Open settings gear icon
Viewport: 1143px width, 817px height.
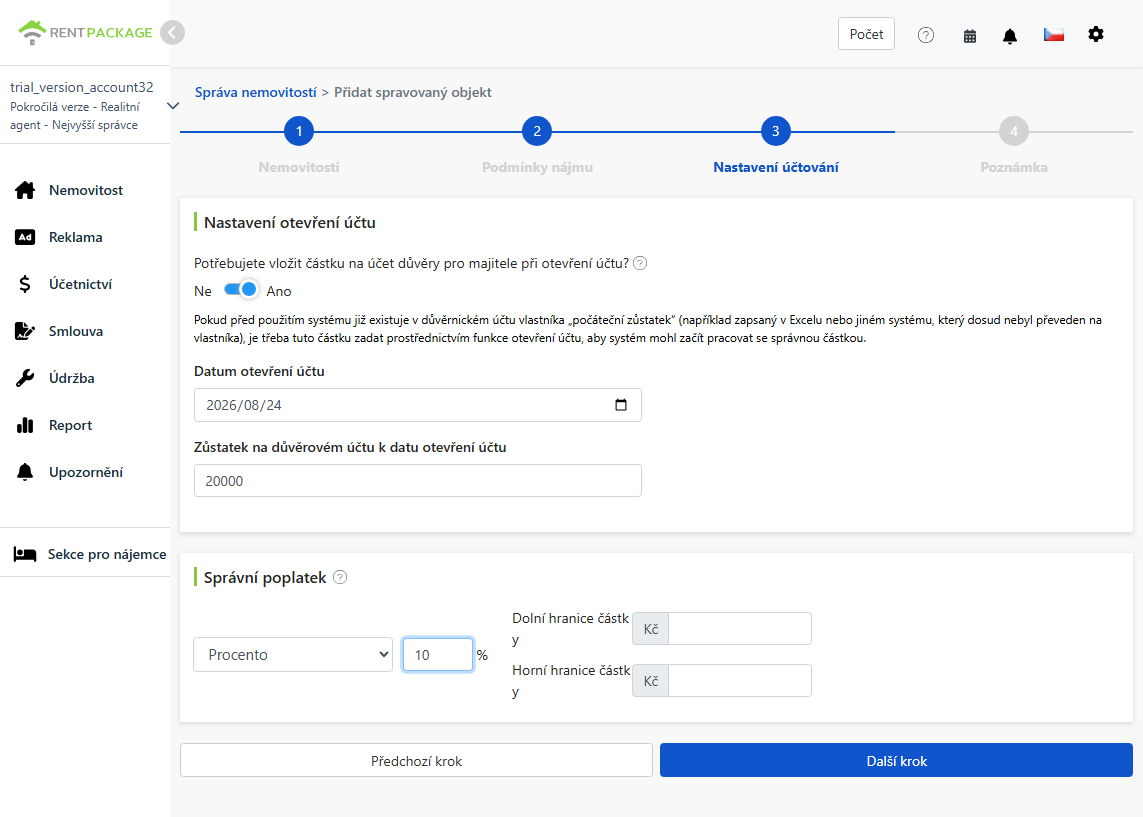pyautogui.click(x=1096, y=34)
